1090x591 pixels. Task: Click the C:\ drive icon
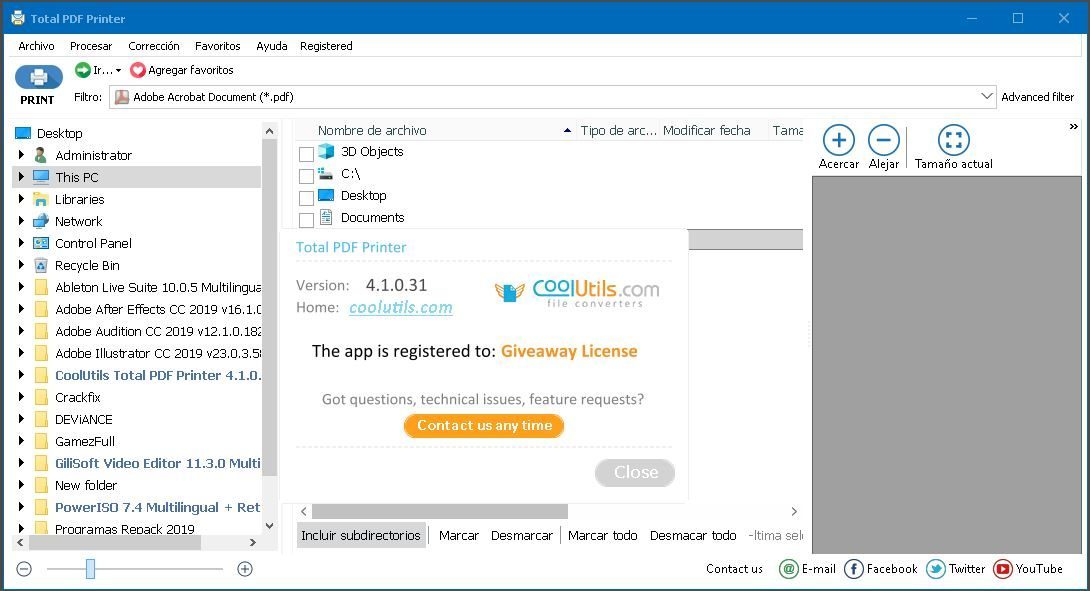325,173
